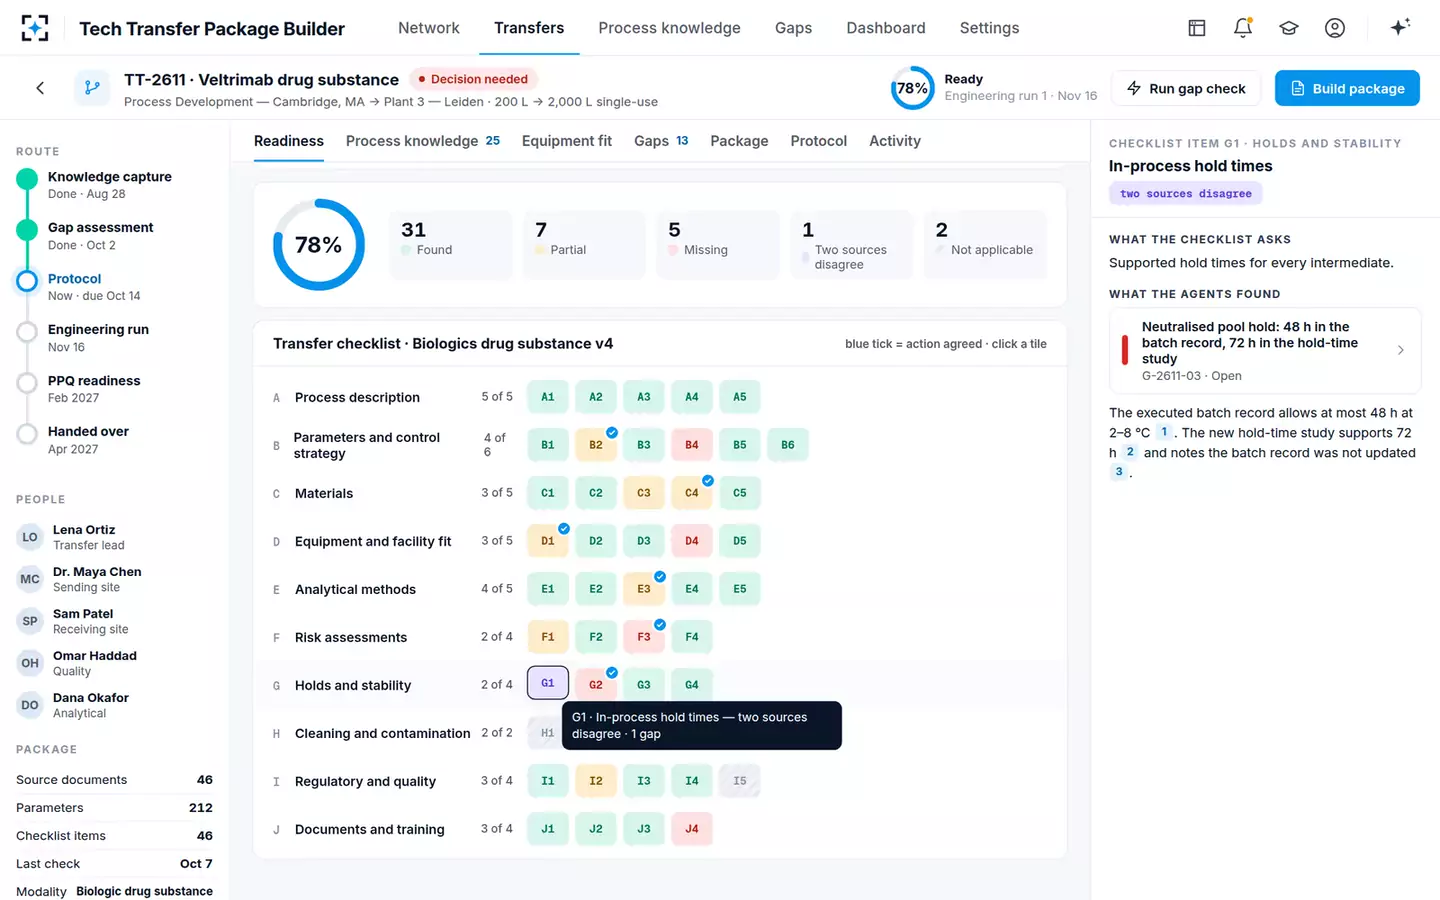This screenshot has height=900, width=1440.
Task: Open the AI assistant sparkle icon
Action: [1400, 27]
